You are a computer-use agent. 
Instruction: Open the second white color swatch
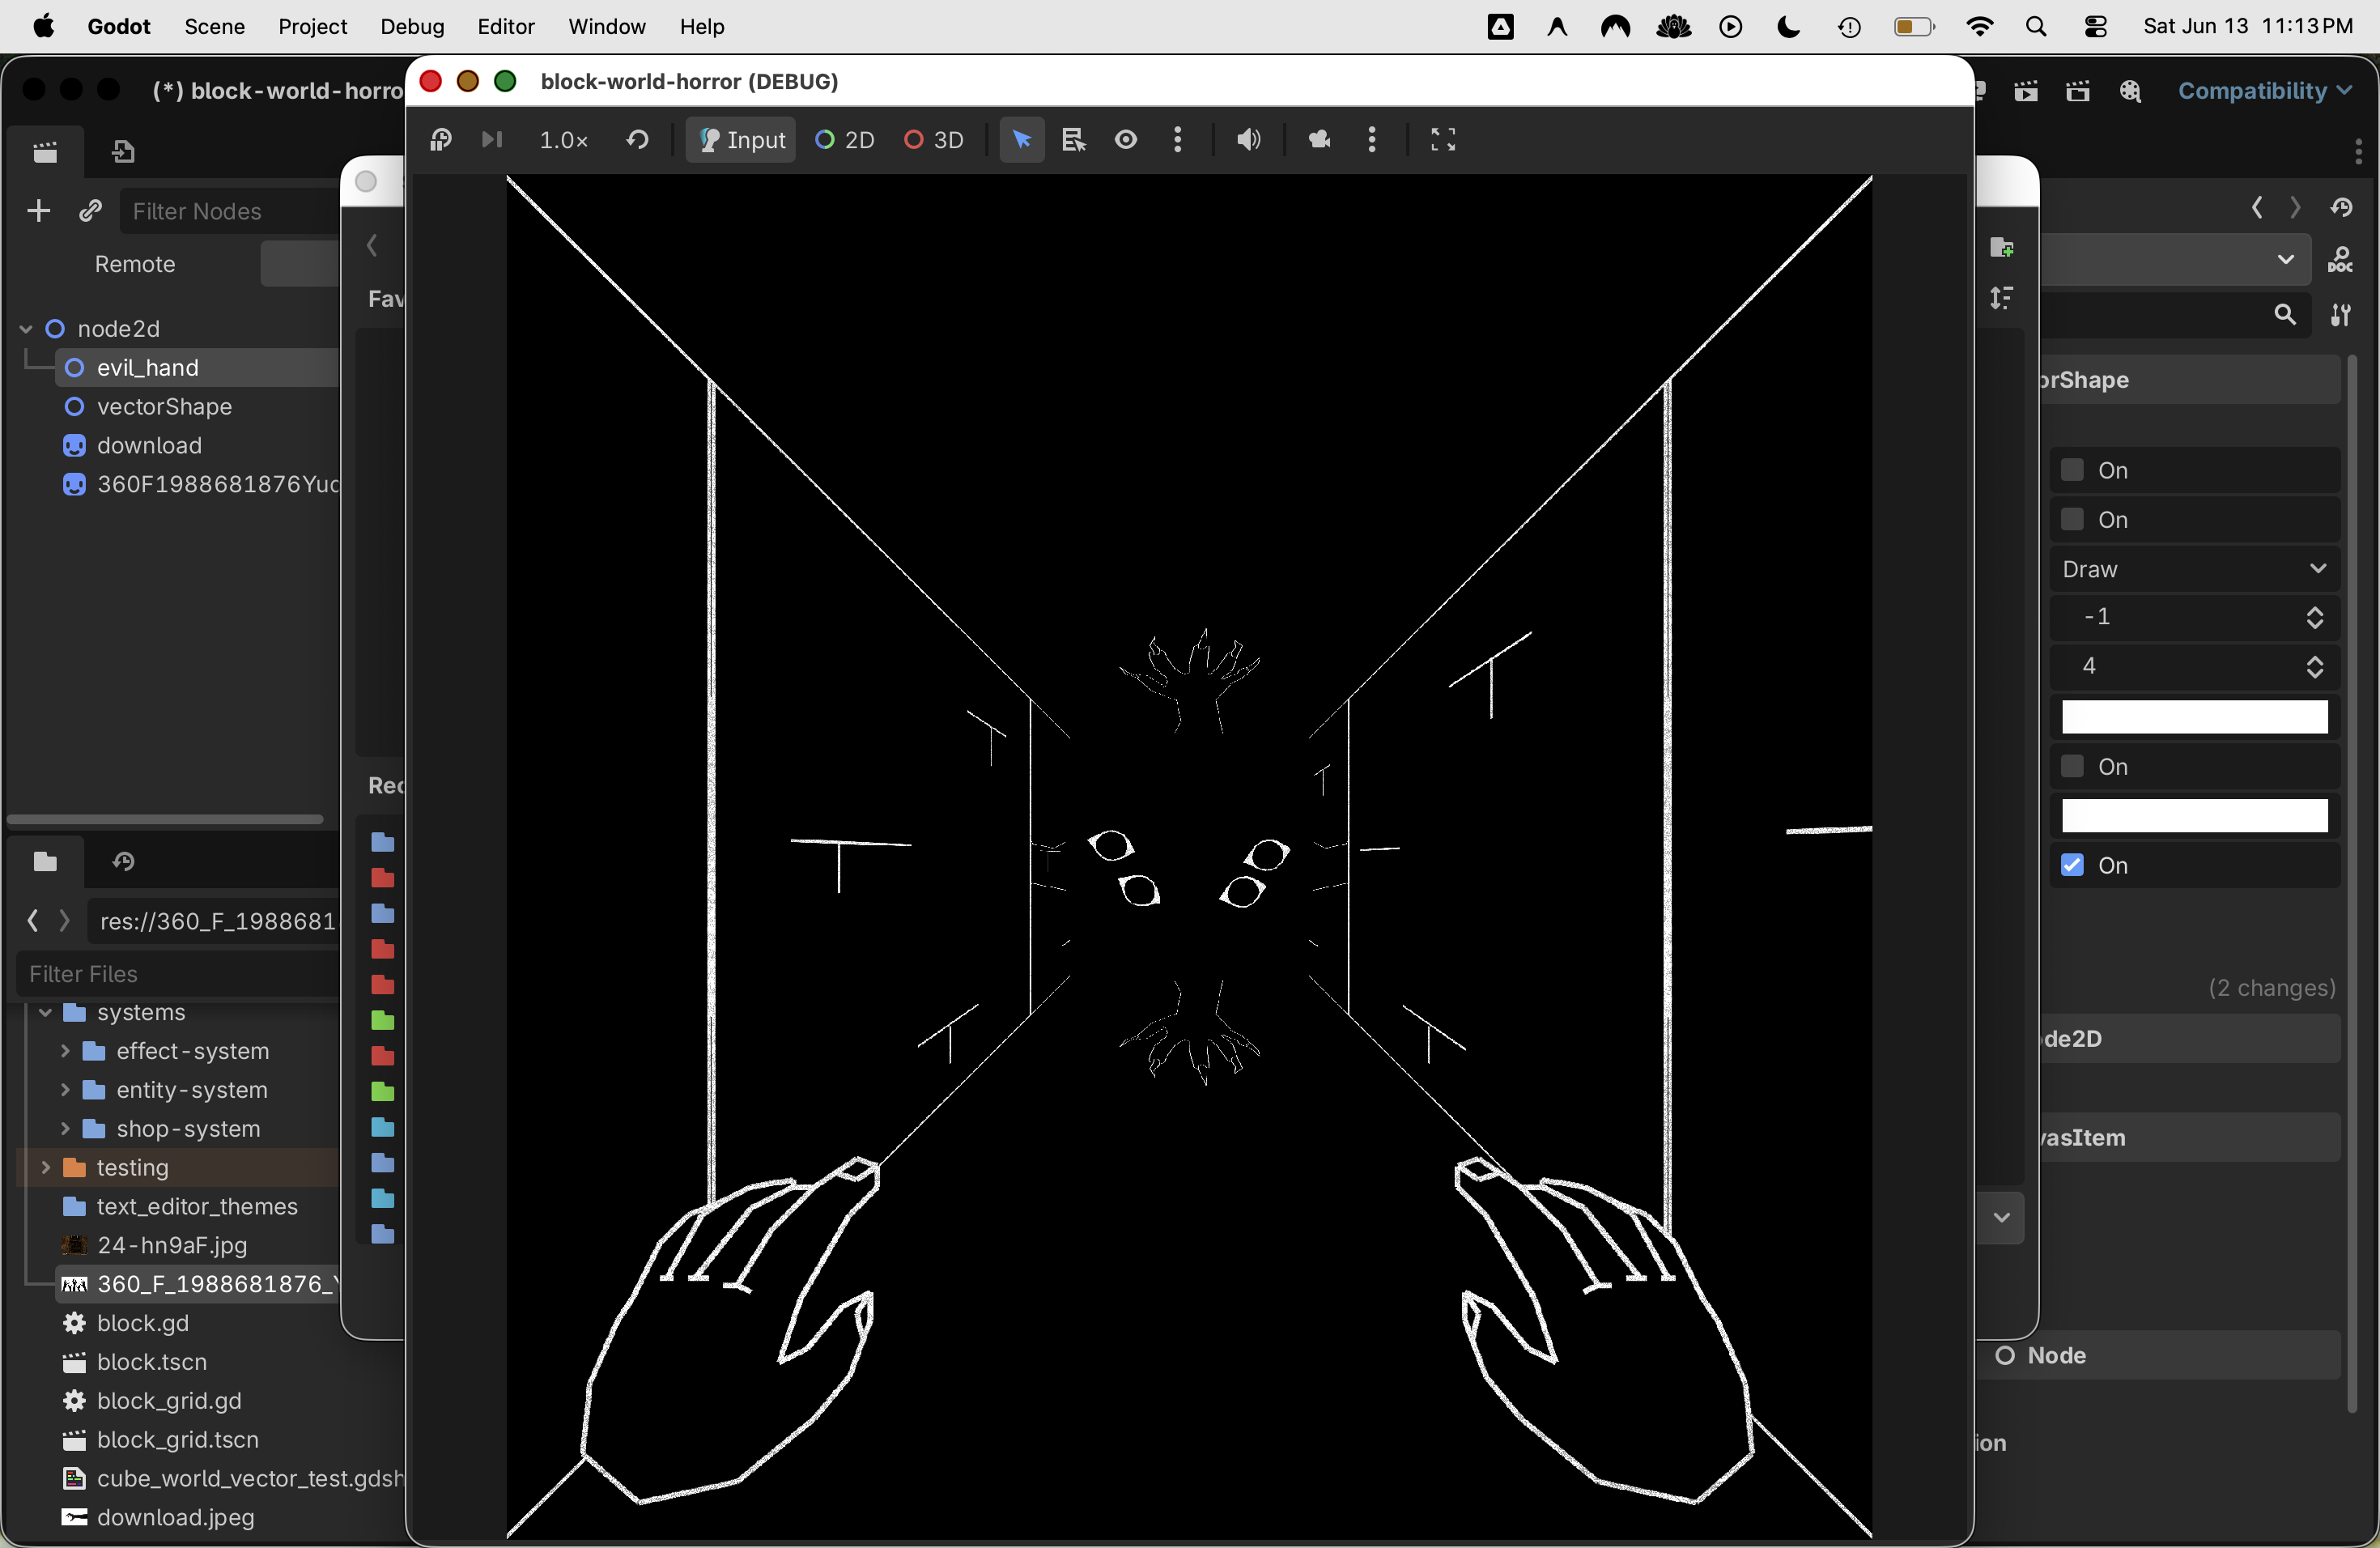[2194, 816]
